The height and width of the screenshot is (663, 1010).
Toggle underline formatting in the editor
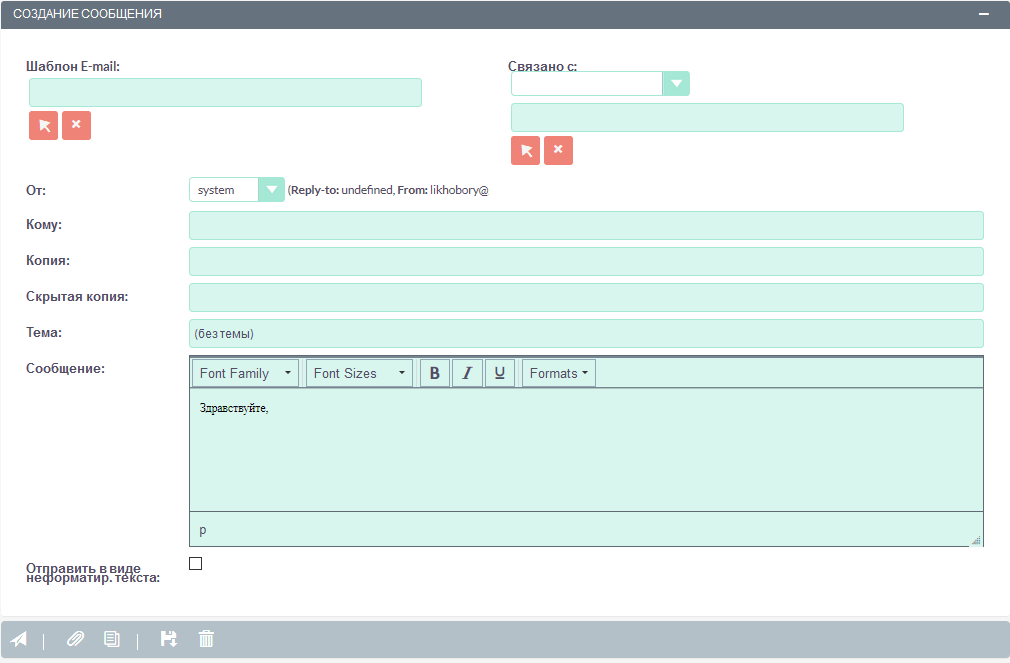499,373
